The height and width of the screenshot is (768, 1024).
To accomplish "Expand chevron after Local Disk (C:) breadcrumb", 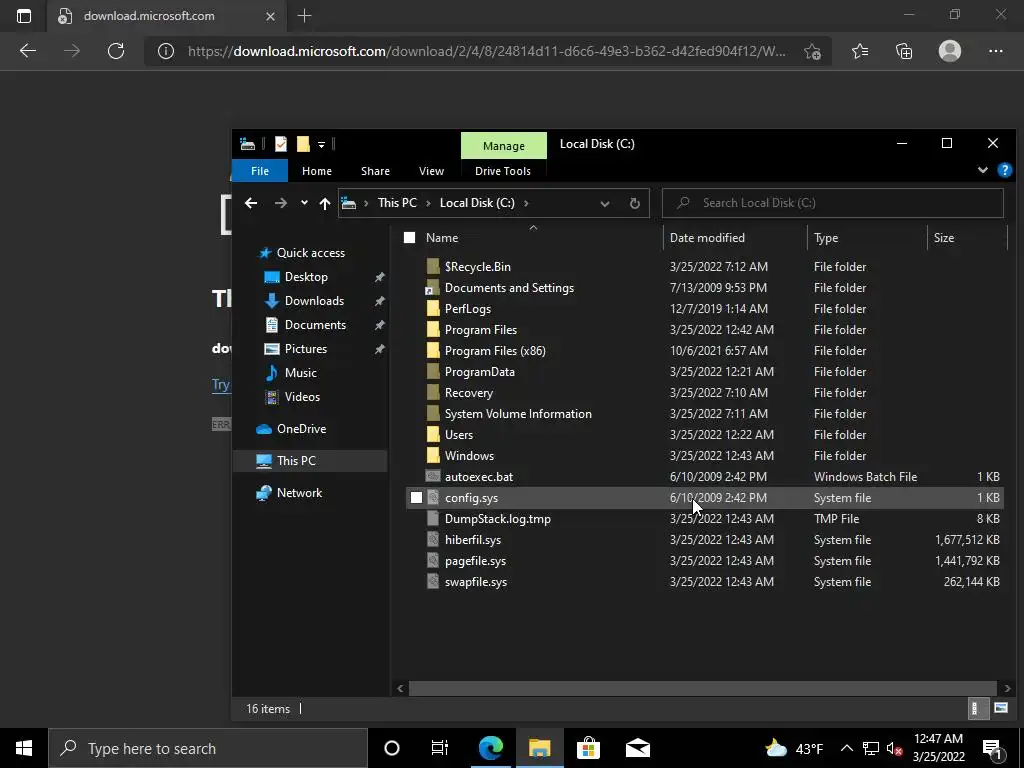I will [x=526, y=203].
